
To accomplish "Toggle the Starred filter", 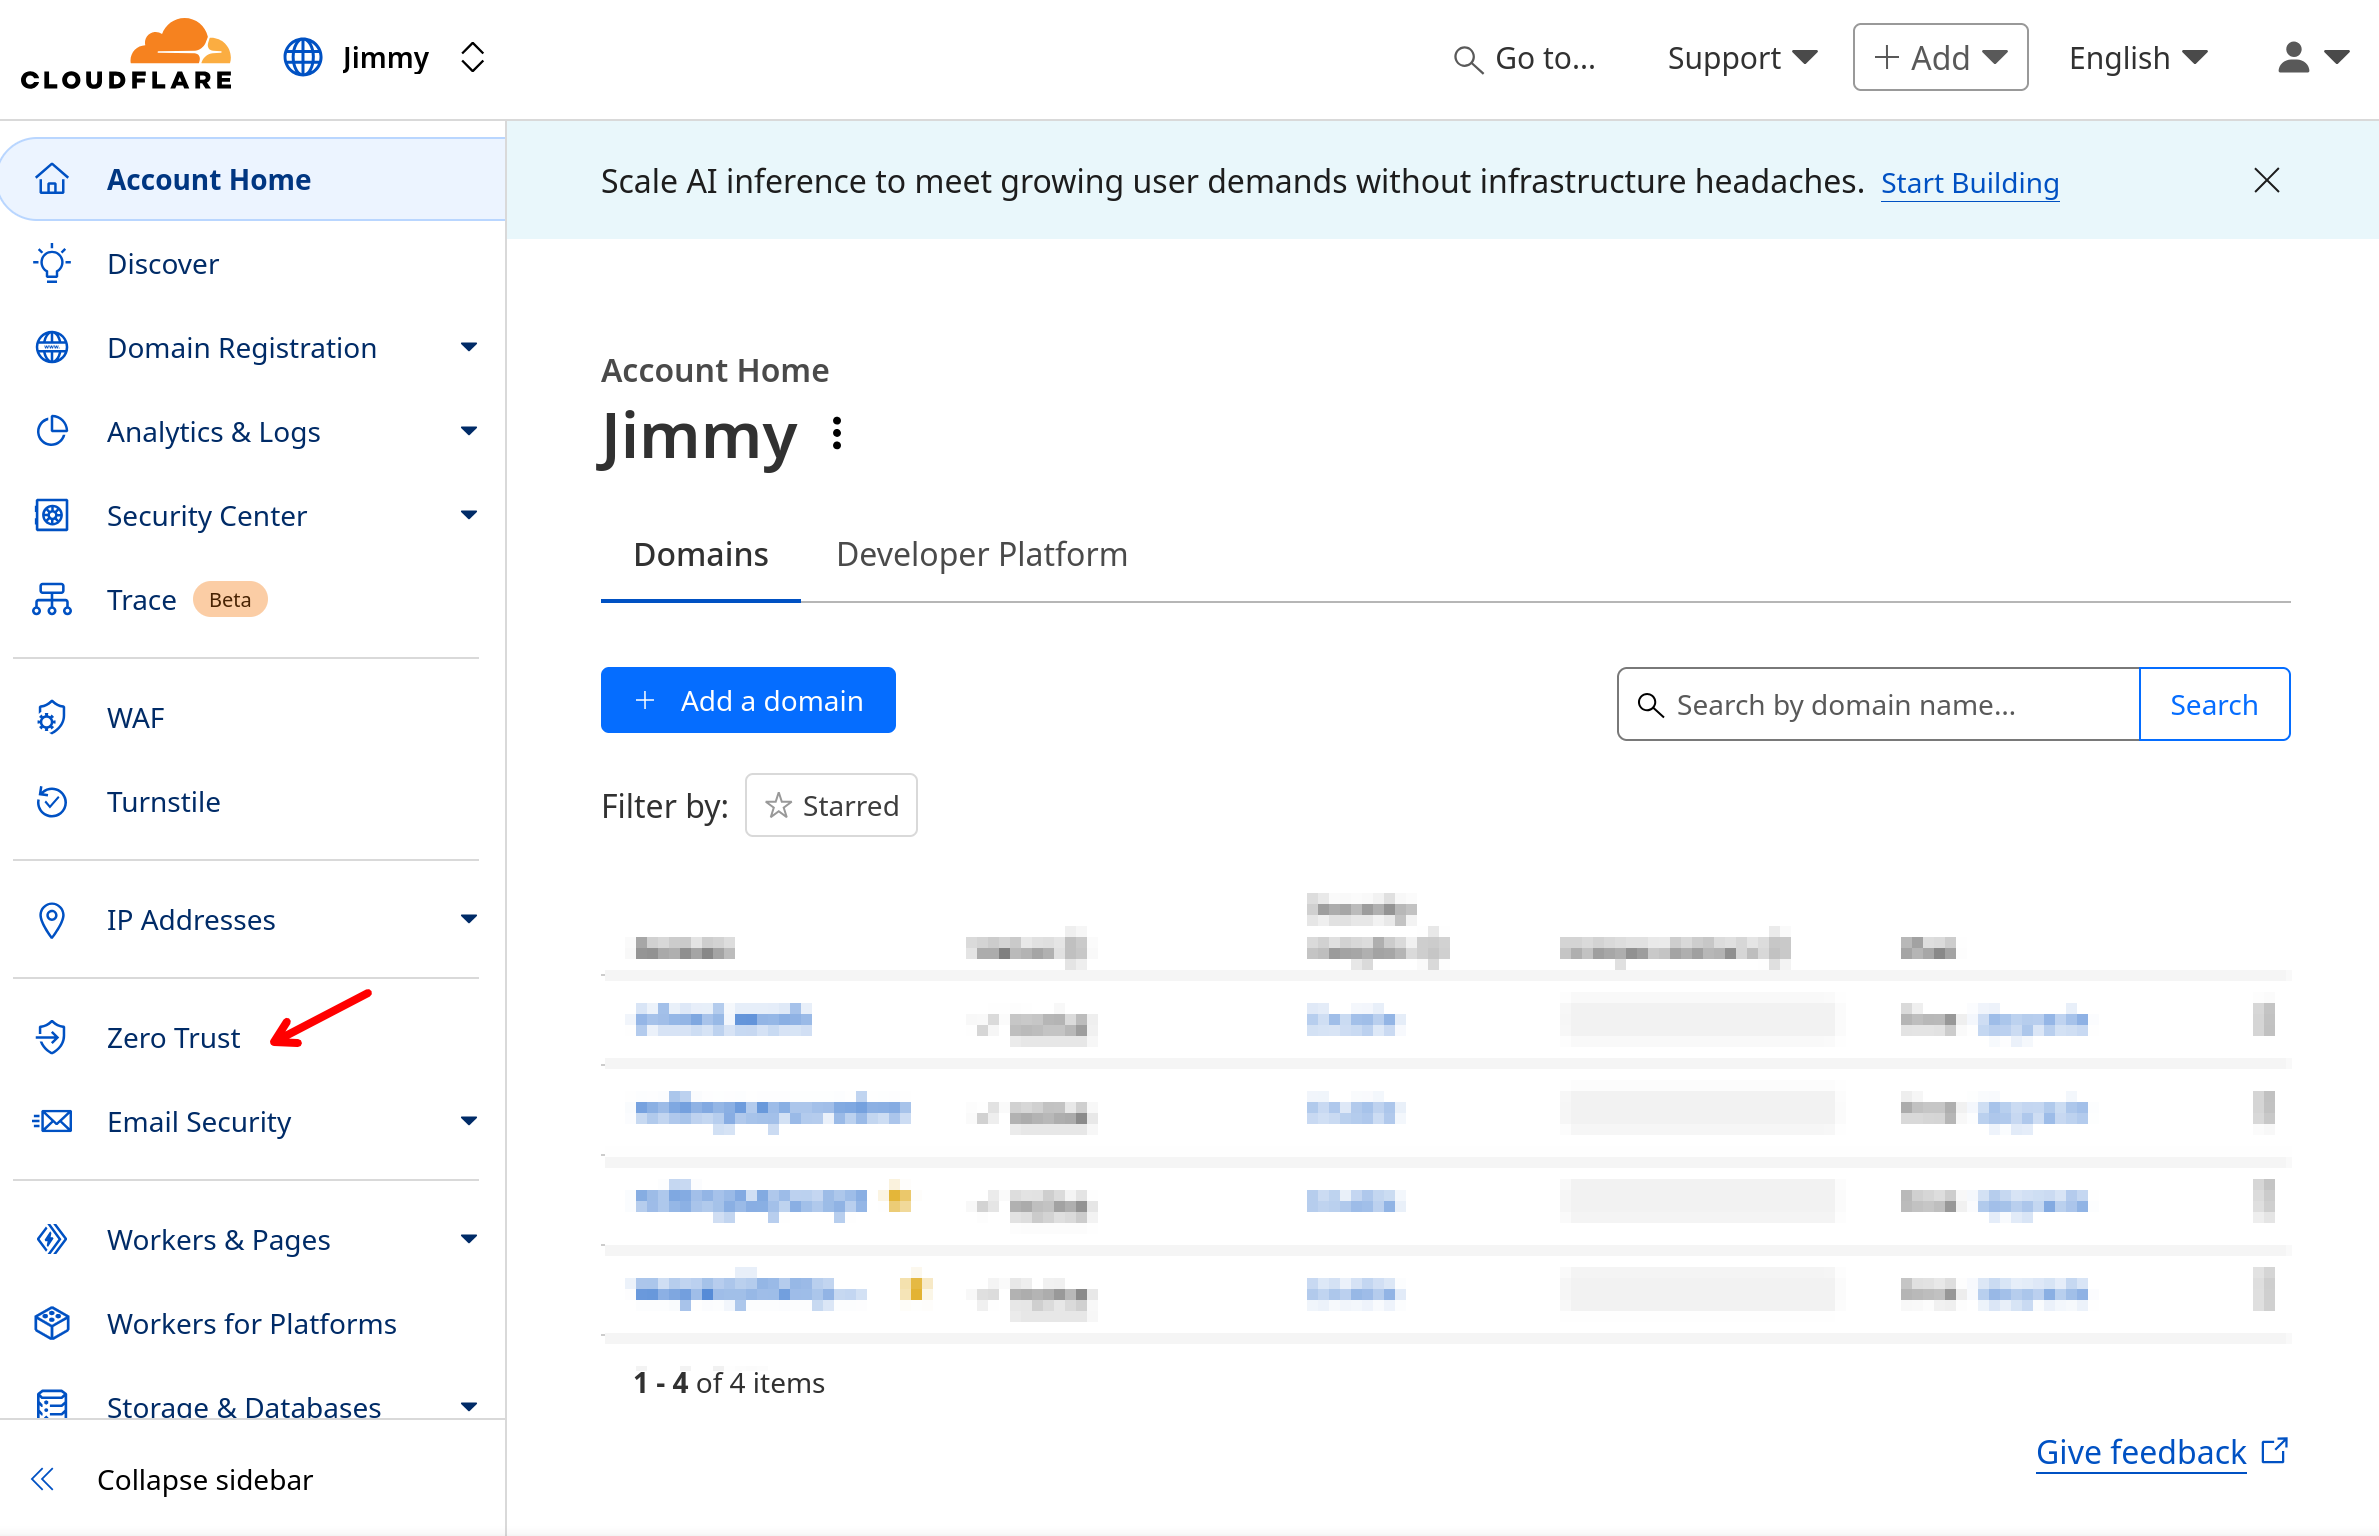I will pyautogui.click(x=831, y=805).
